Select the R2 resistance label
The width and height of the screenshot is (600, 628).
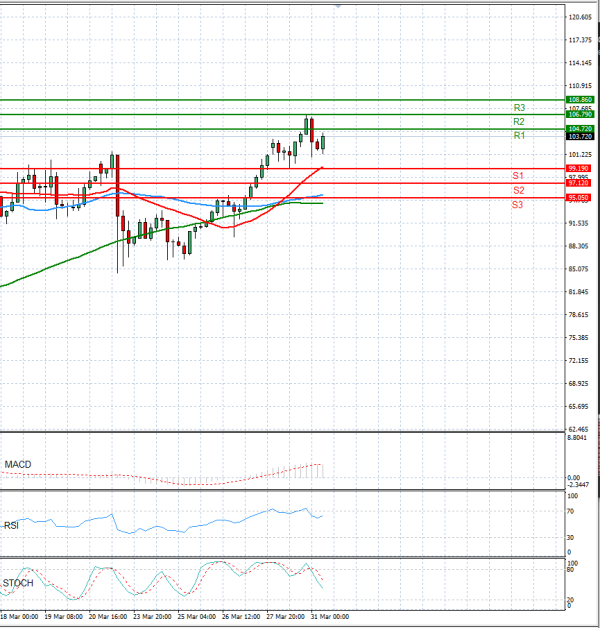click(519, 121)
